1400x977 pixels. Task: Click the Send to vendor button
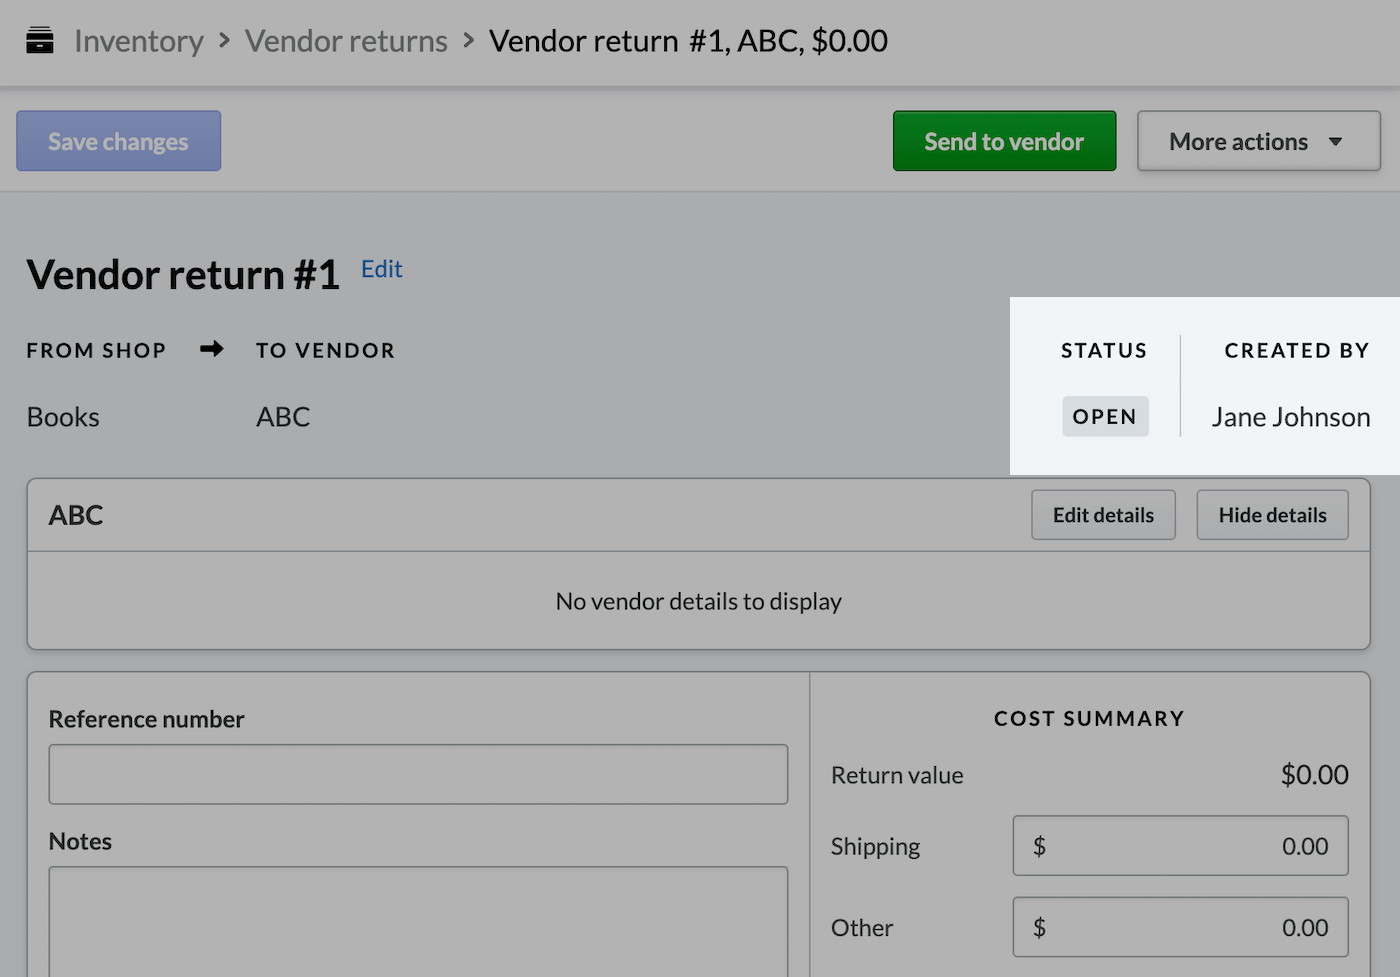tap(1004, 141)
